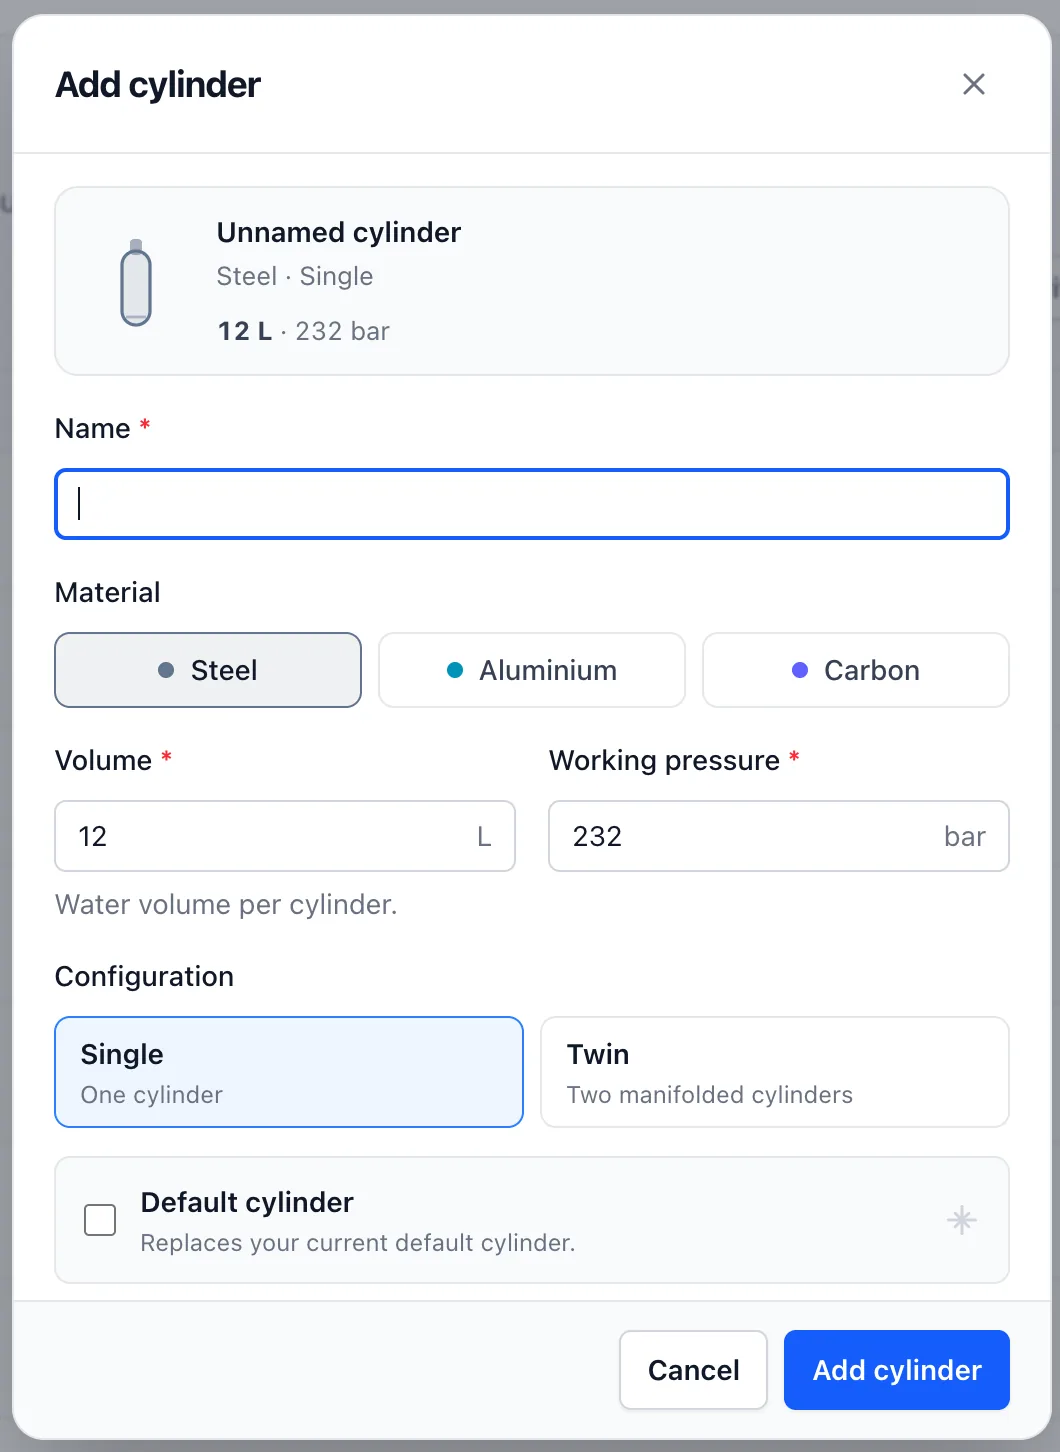This screenshot has width=1060, height=1452.
Task: Select Aluminium material
Action: 532,670
